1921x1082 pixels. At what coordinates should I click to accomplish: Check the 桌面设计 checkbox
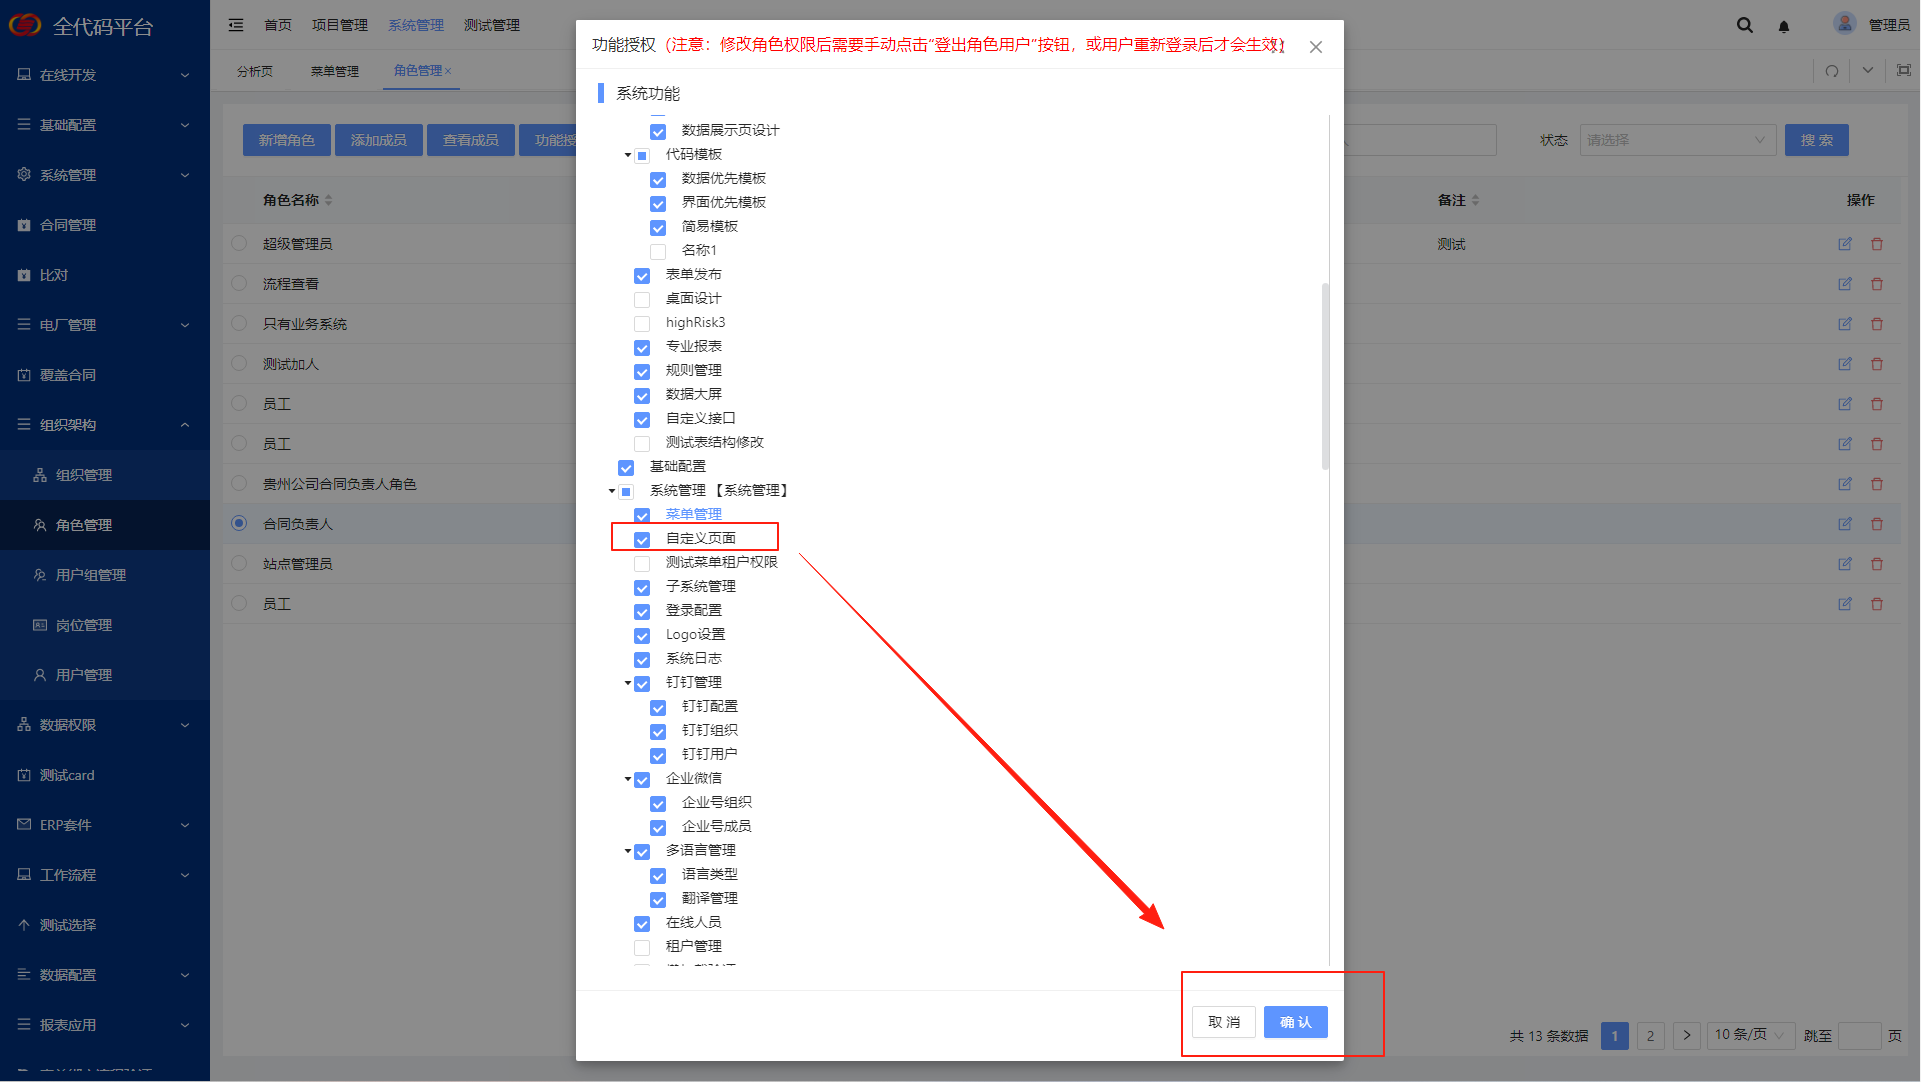coord(642,299)
